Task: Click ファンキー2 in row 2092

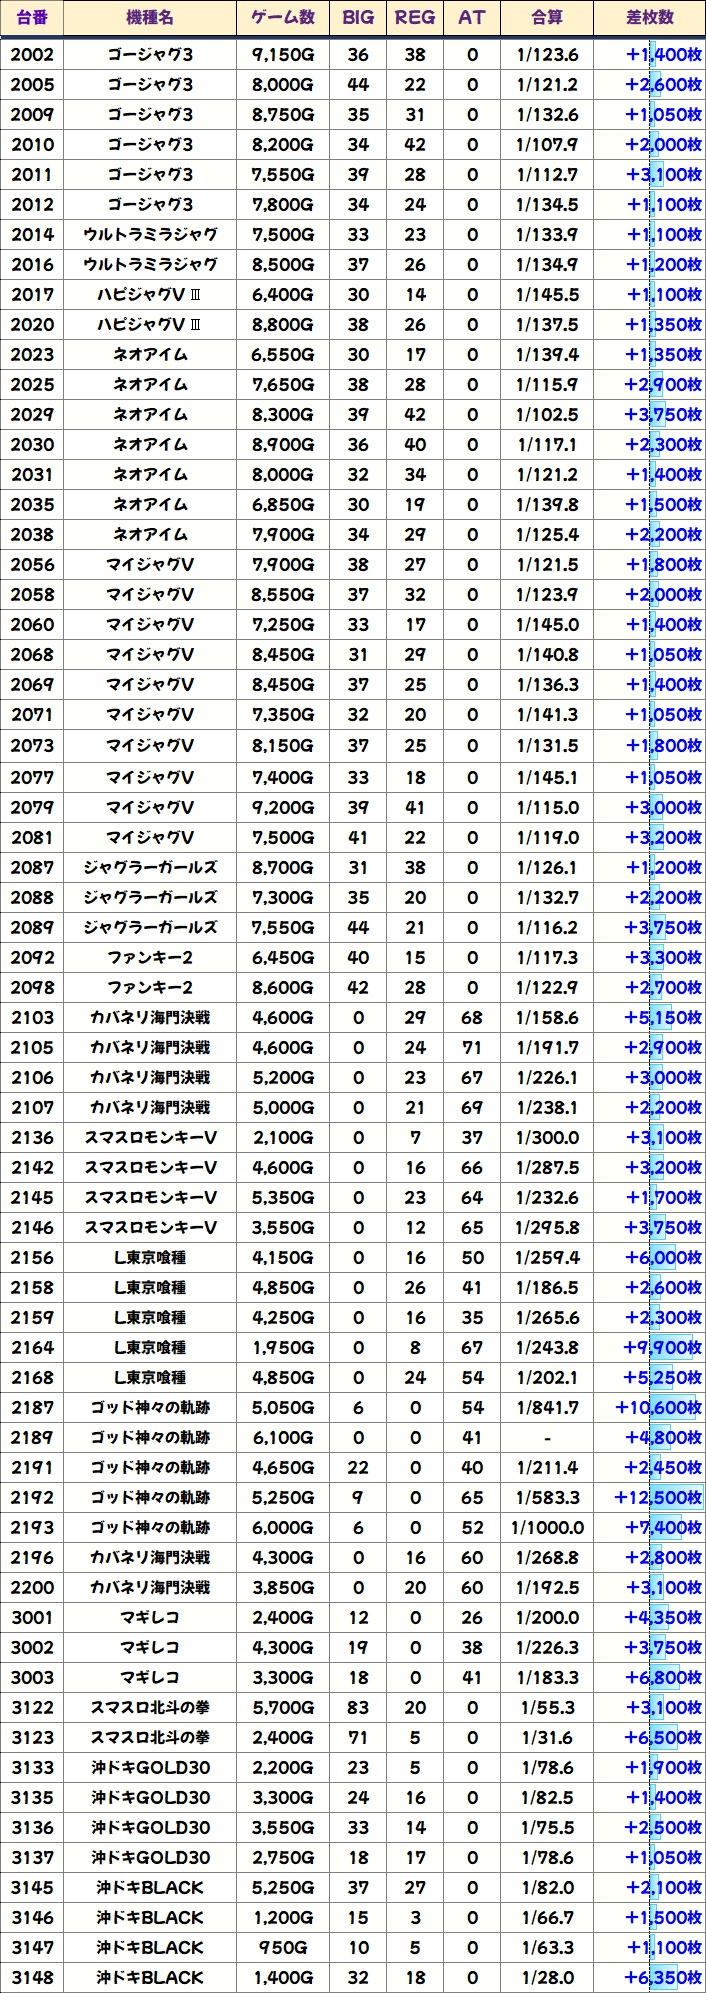Action: pyautogui.click(x=150, y=957)
